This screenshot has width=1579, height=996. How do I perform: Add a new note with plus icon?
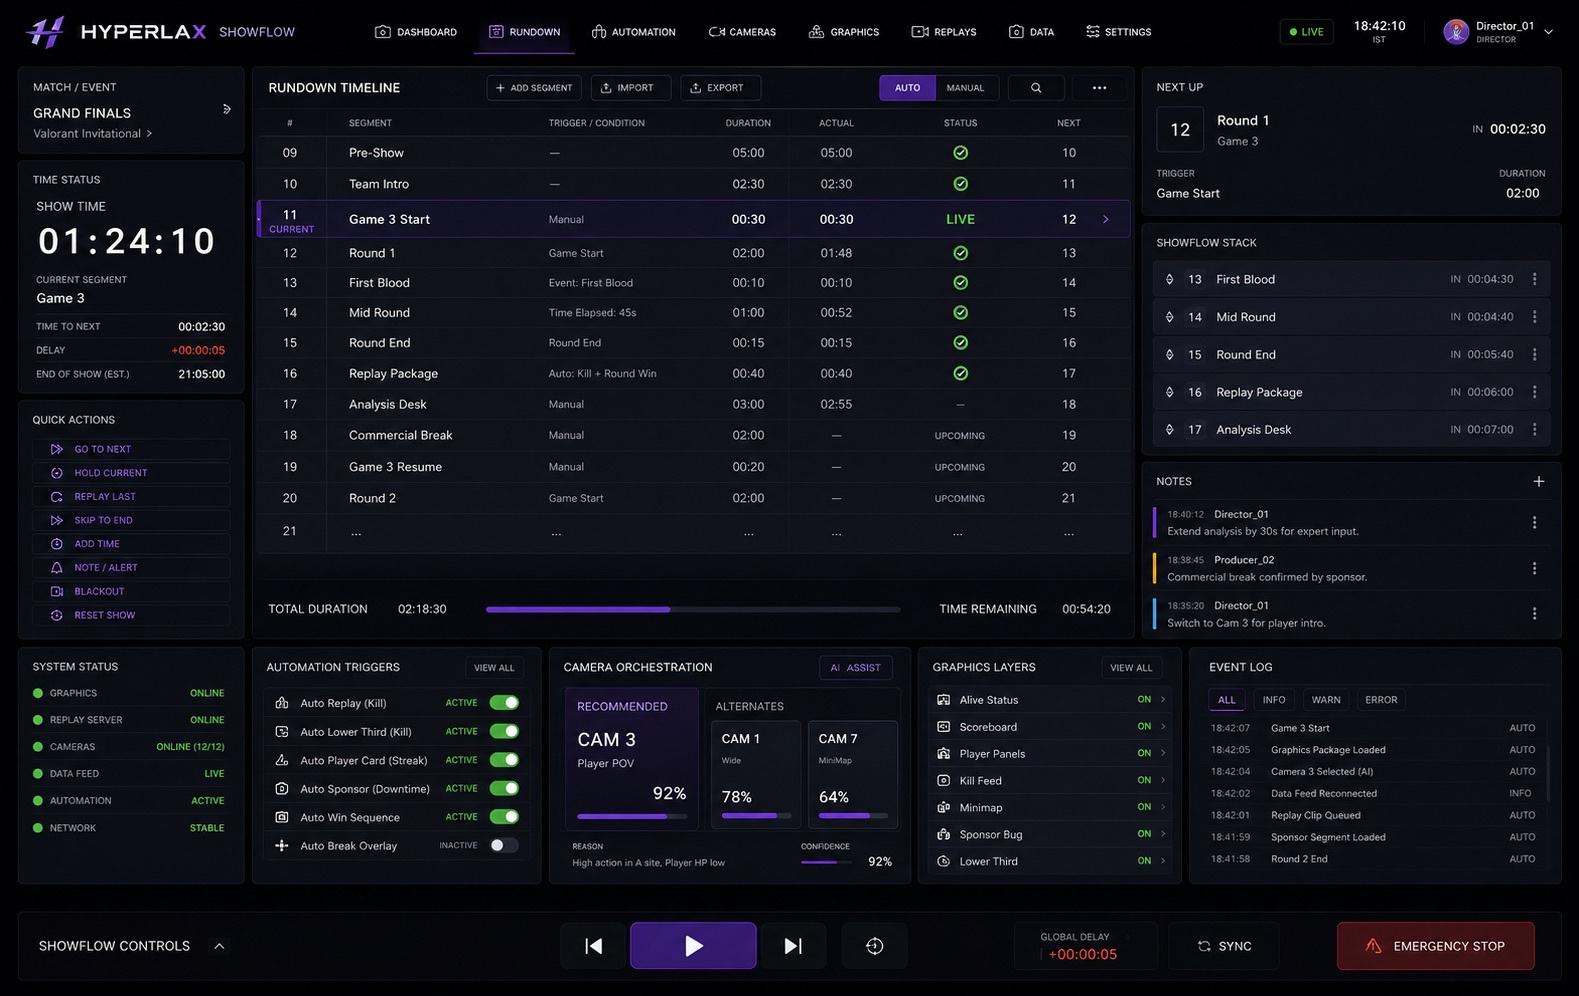click(x=1538, y=481)
